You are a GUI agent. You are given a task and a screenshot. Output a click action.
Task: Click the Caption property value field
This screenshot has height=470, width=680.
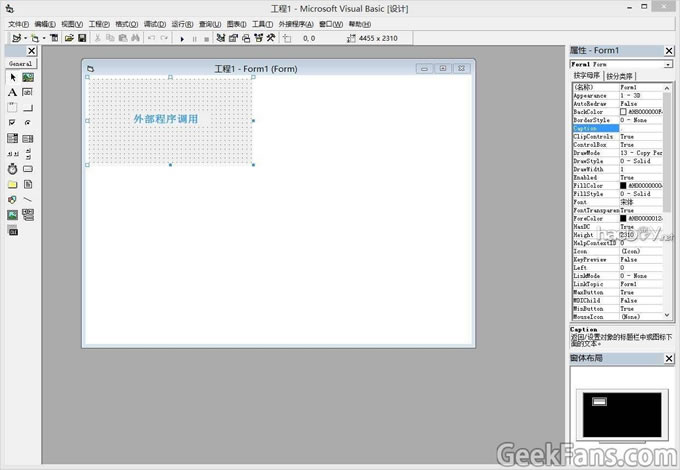coord(640,128)
